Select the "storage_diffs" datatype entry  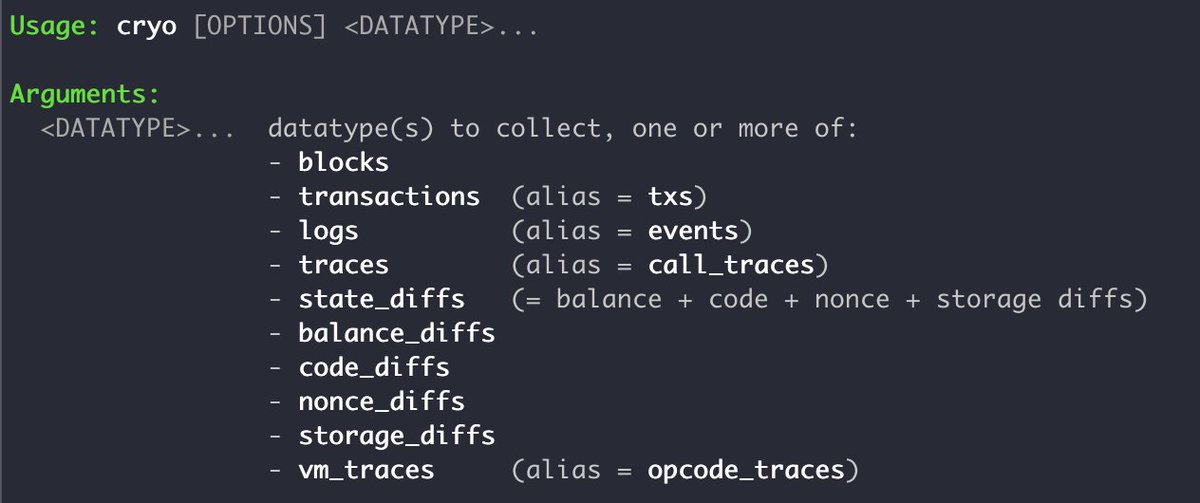coord(396,435)
